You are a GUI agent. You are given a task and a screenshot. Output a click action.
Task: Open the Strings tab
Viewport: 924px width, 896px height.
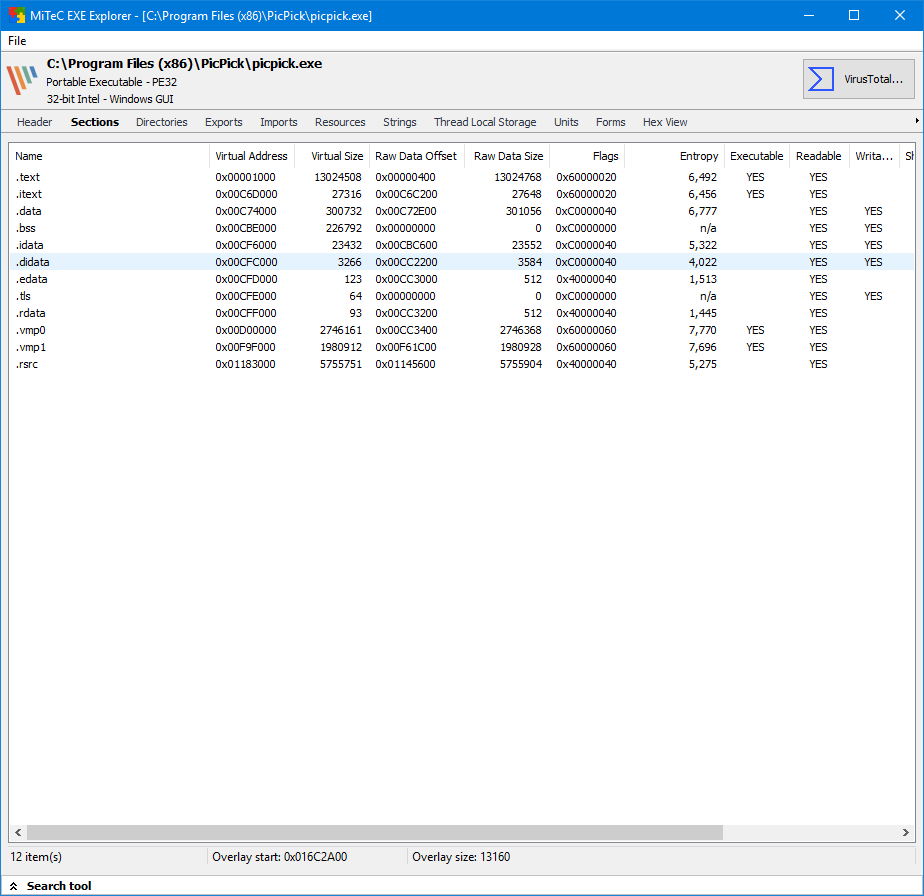tap(400, 122)
